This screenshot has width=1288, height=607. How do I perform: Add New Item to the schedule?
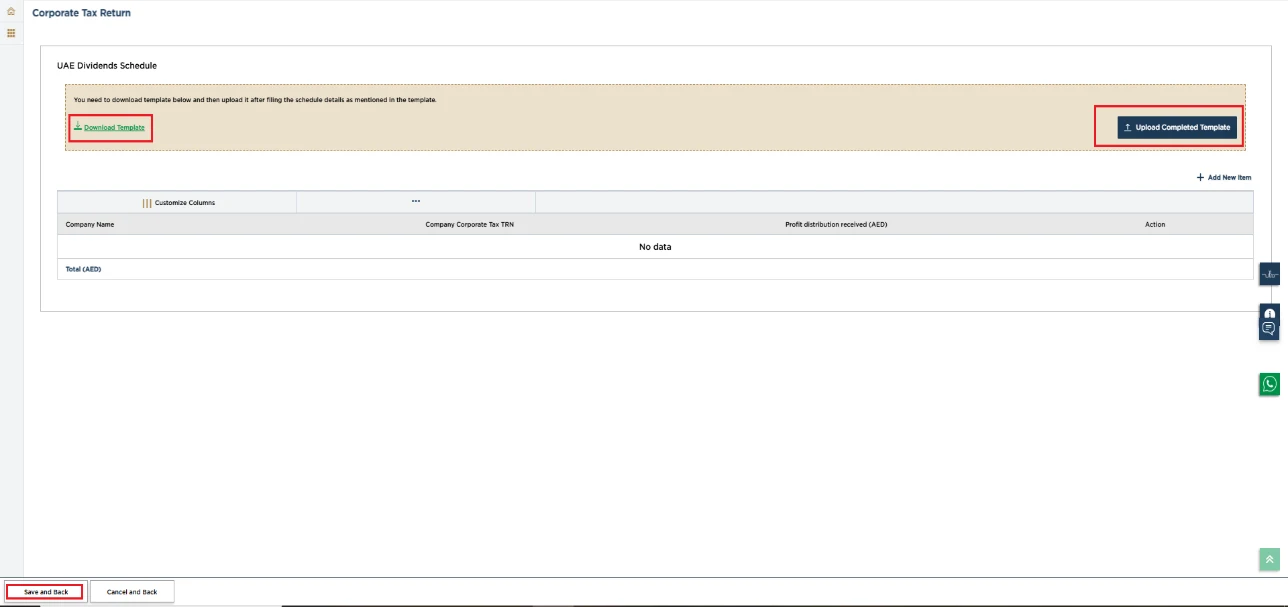1224,177
